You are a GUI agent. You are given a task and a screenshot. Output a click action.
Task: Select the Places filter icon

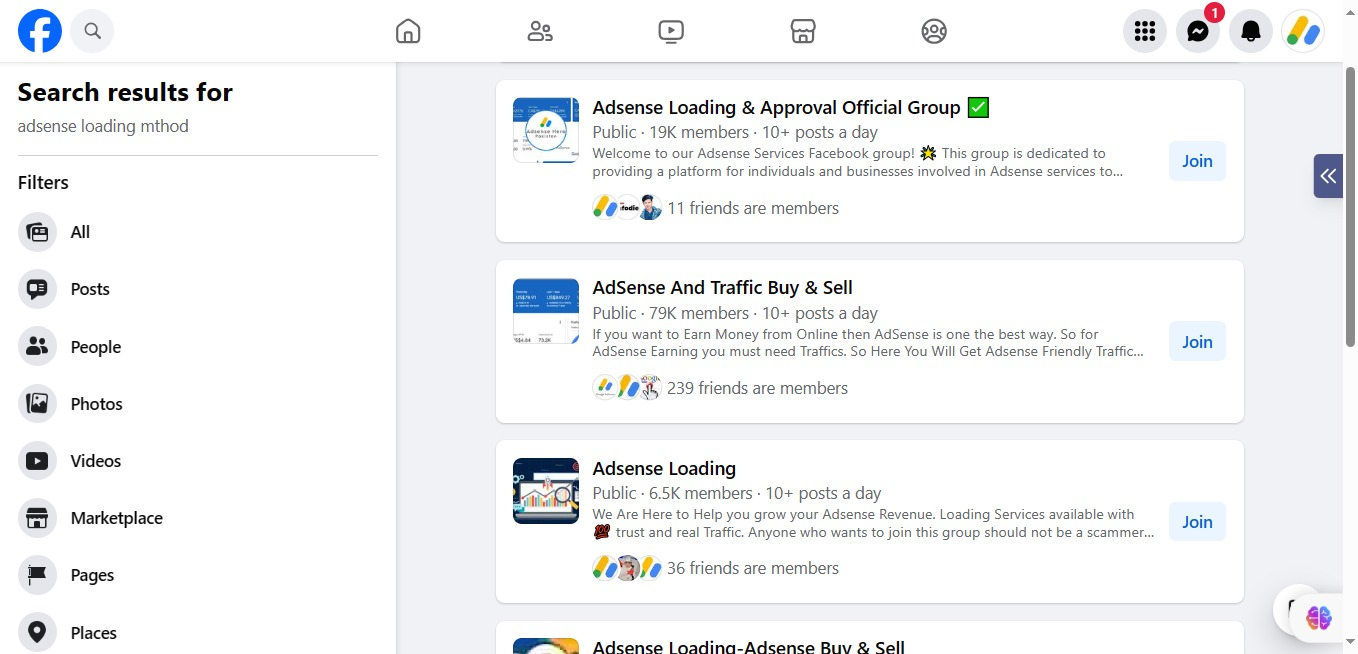coord(37,633)
